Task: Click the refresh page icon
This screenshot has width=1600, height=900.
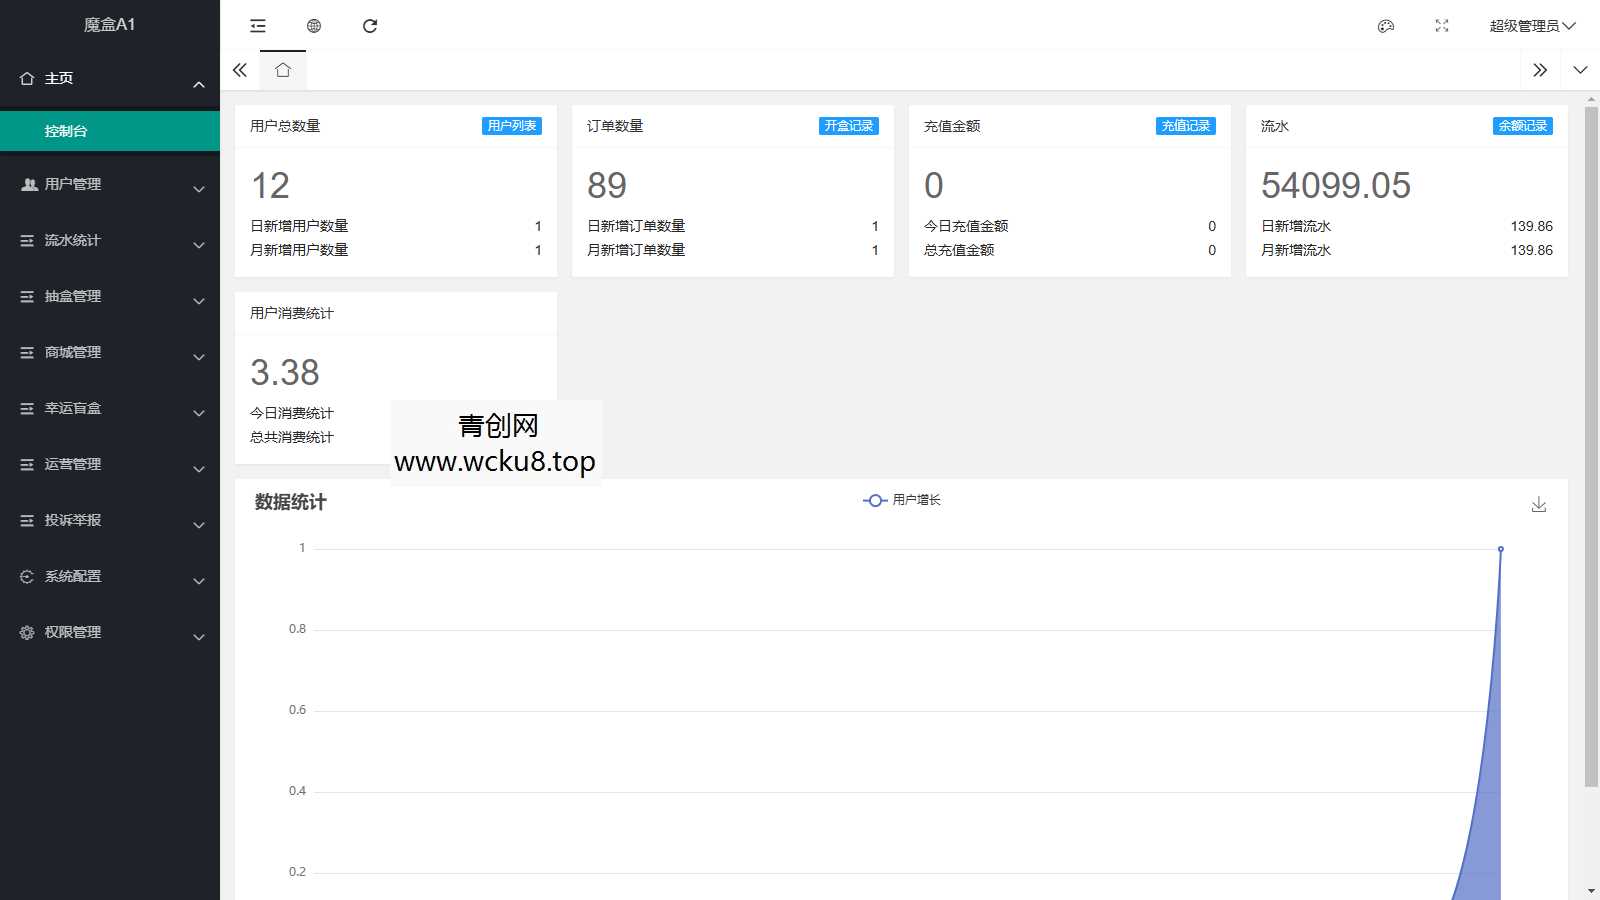Action: tap(370, 26)
